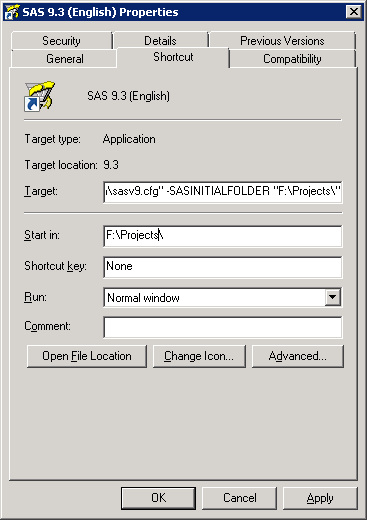The width and height of the screenshot is (367, 520).
Task: Open the Advanced settings button
Action: [298, 356]
